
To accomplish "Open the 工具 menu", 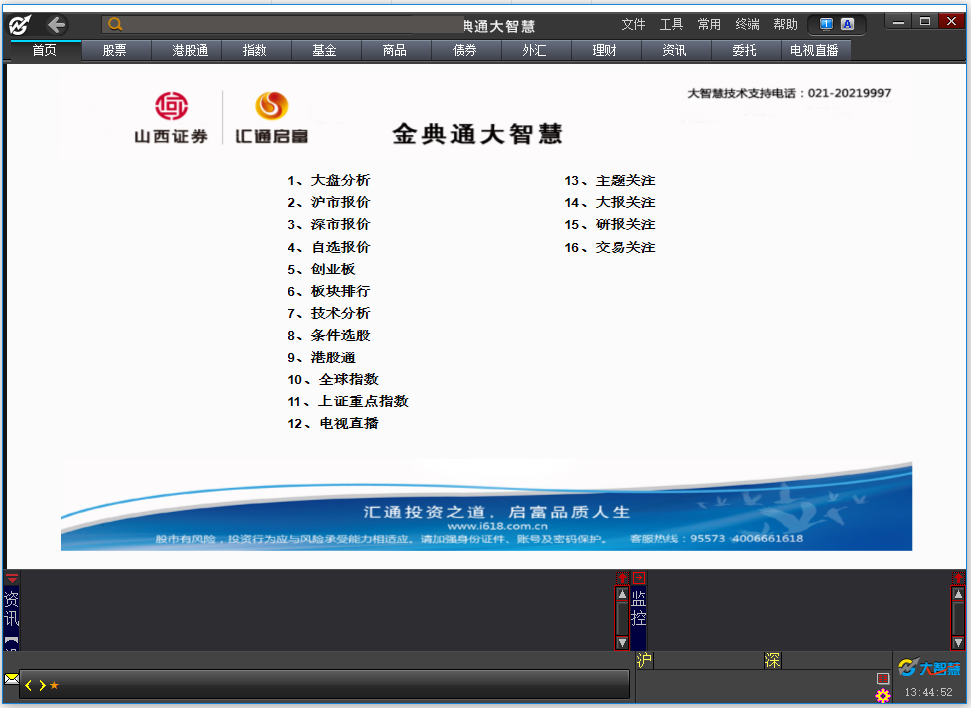I will click(671, 24).
